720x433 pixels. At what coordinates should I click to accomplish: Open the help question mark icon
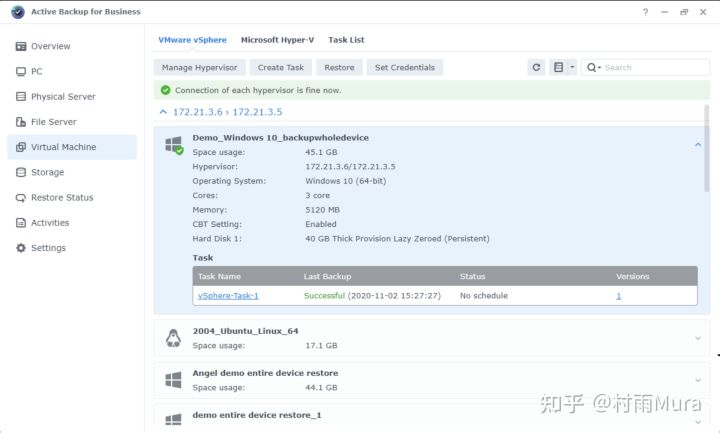click(x=645, y=12)
